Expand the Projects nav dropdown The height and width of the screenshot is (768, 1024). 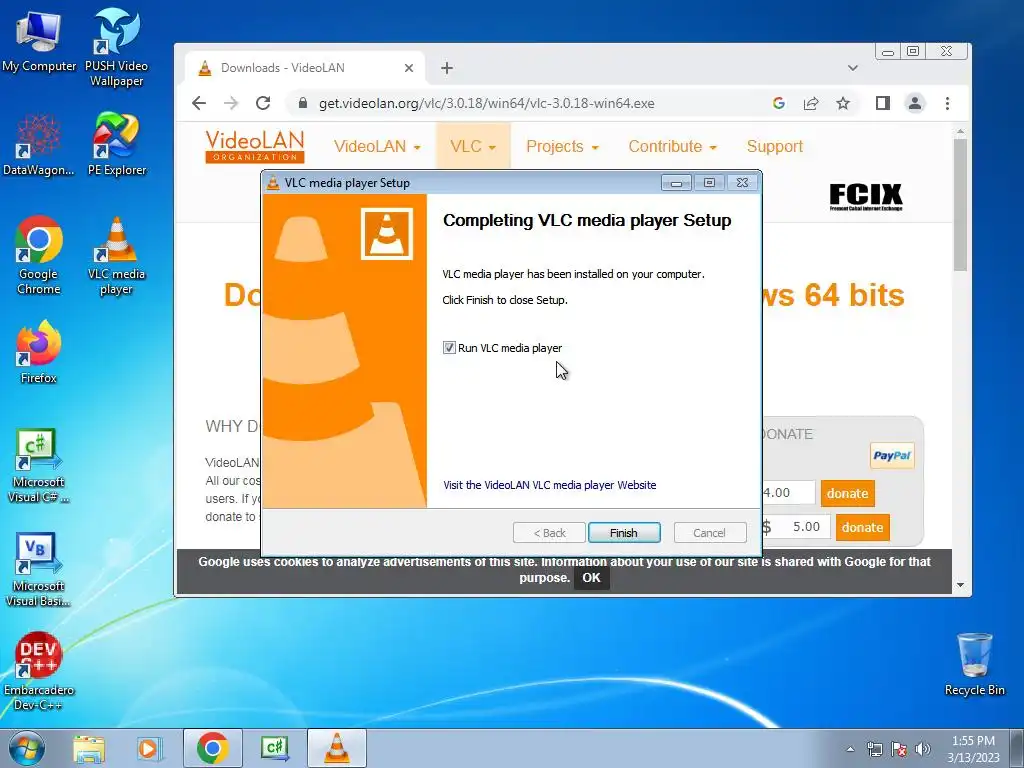click(x=562, y=146)
